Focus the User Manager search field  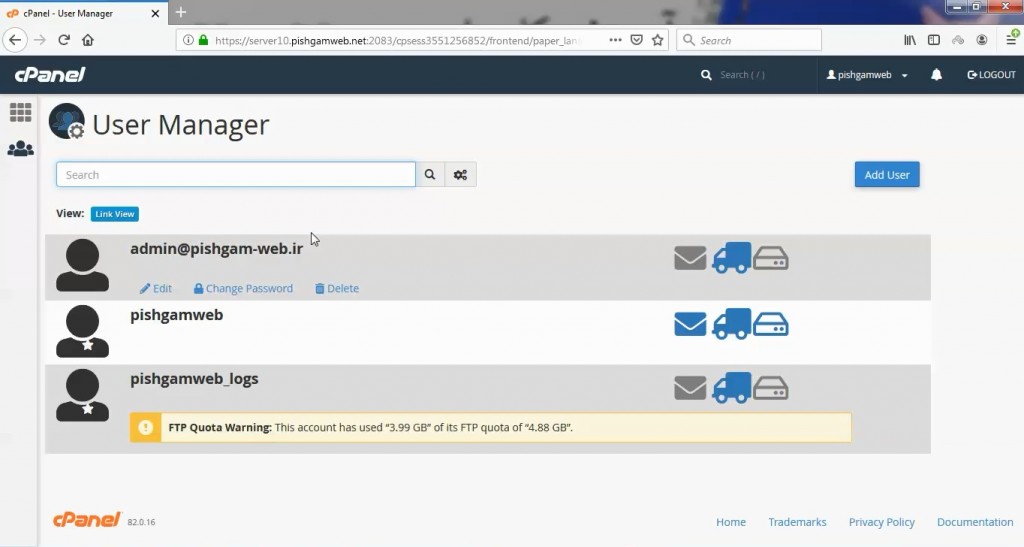236,174
